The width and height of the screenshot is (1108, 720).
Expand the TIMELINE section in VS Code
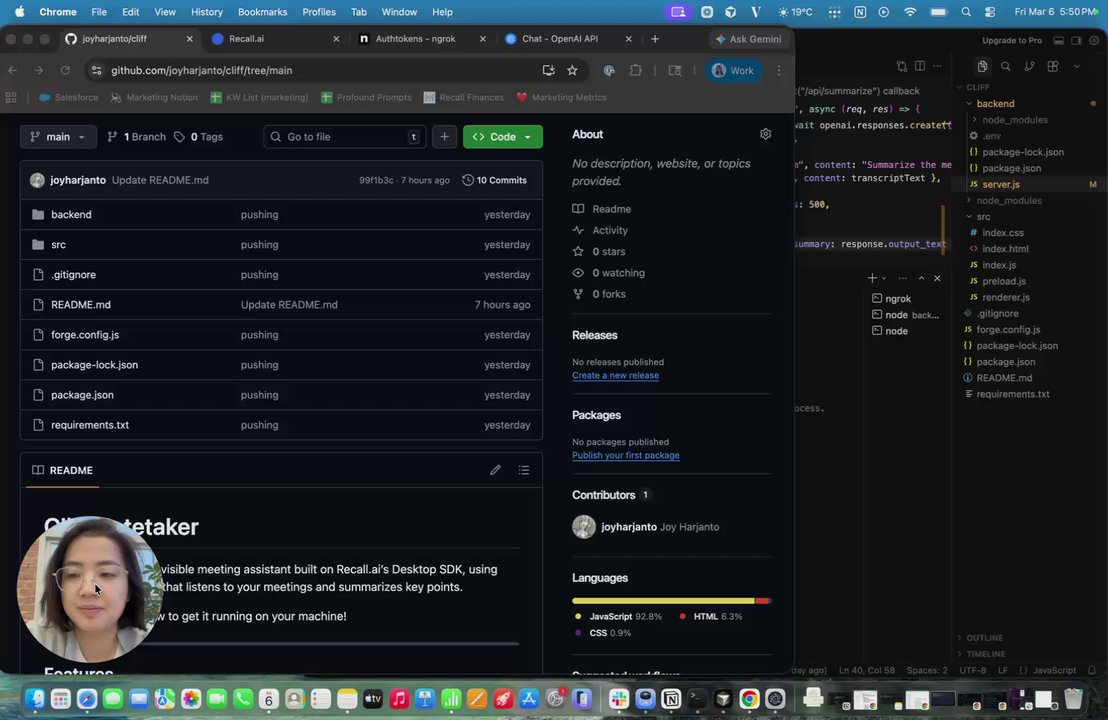[986, 654]
